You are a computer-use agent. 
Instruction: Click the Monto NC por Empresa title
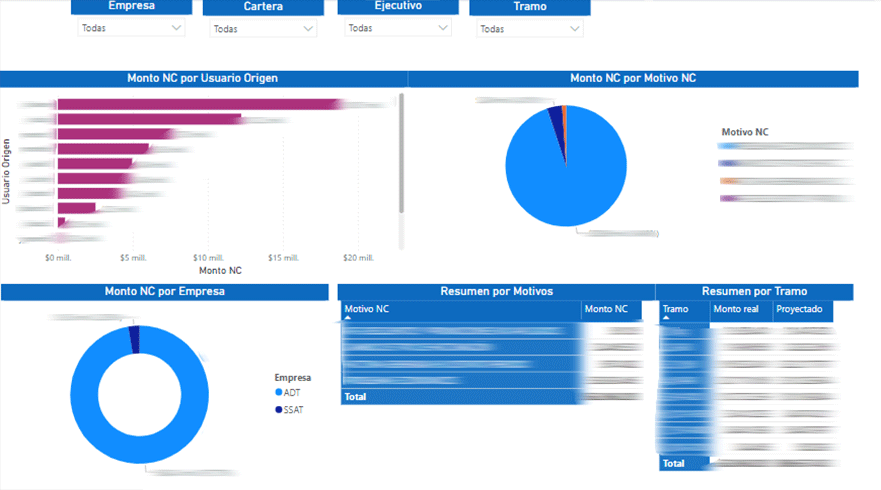pos(165,291)
